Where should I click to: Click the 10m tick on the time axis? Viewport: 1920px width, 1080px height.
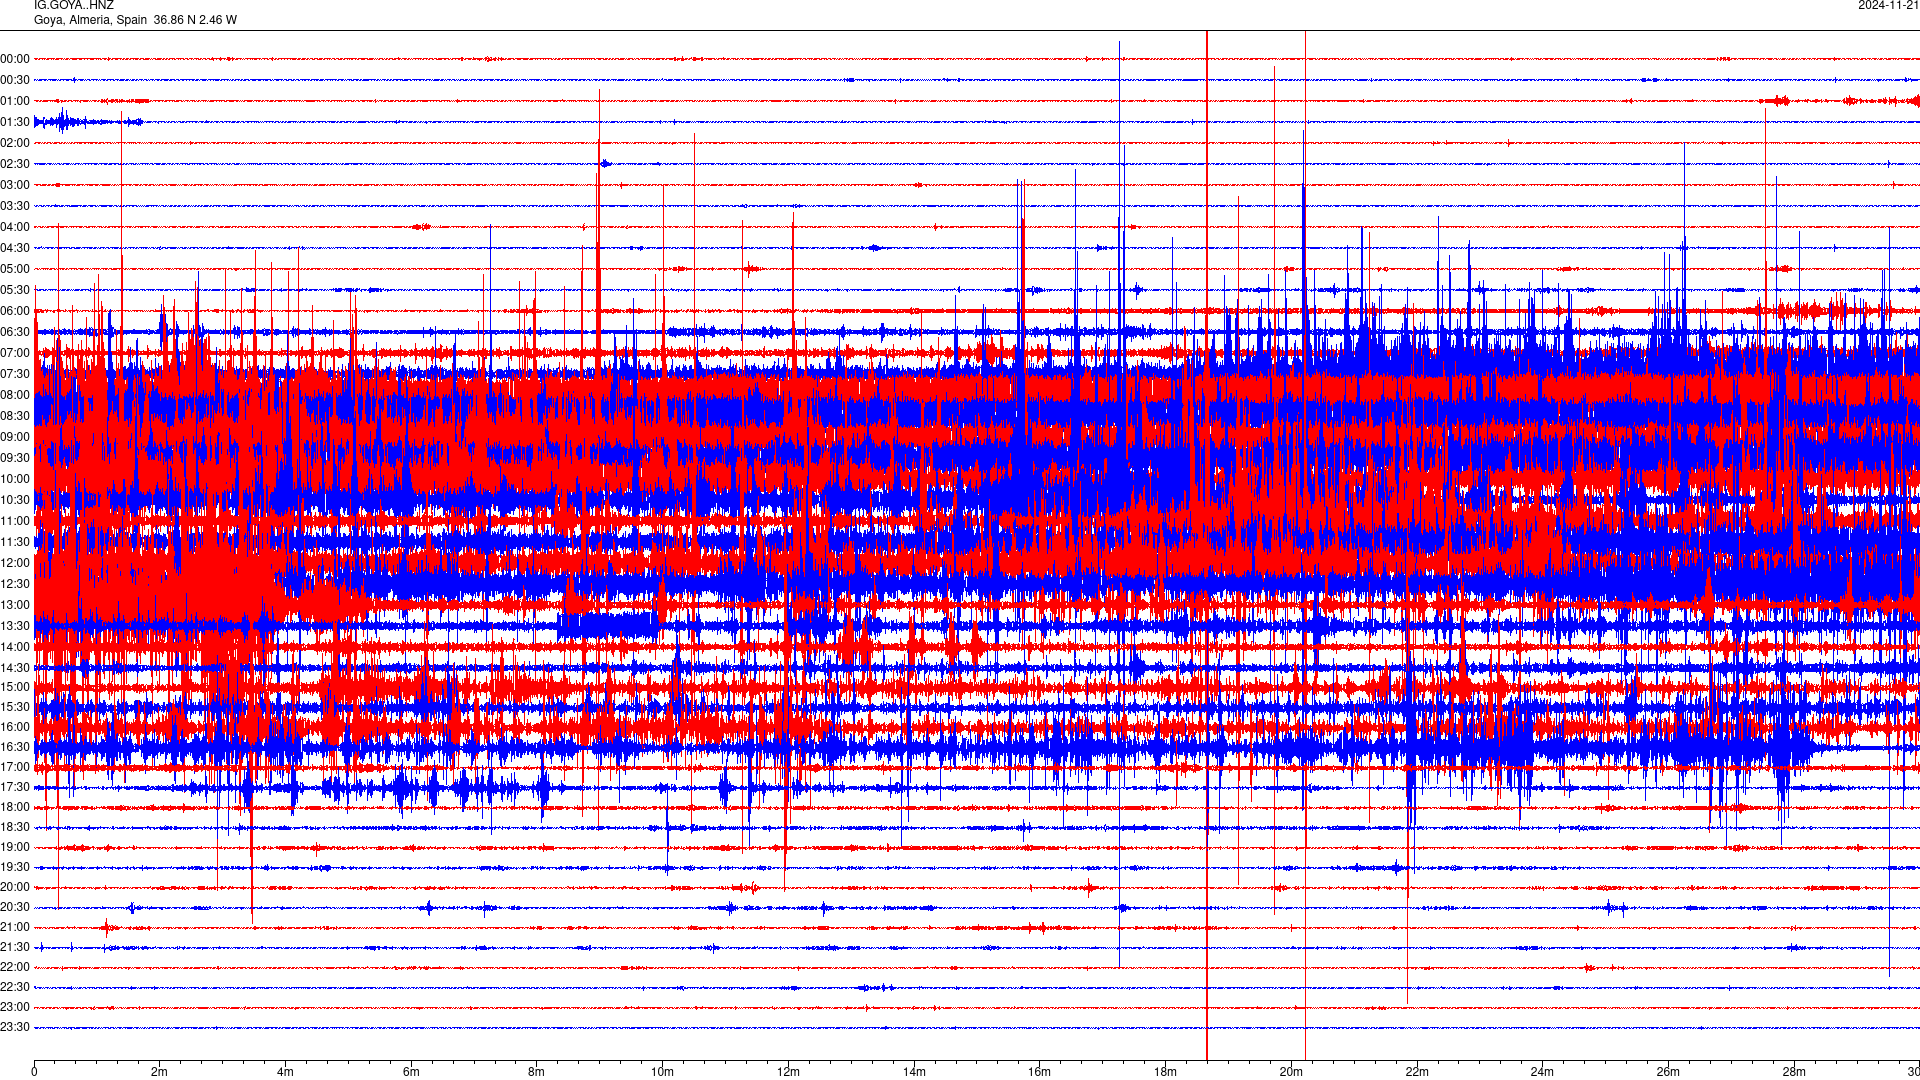pyautogui.click(x=662, y=1072)
